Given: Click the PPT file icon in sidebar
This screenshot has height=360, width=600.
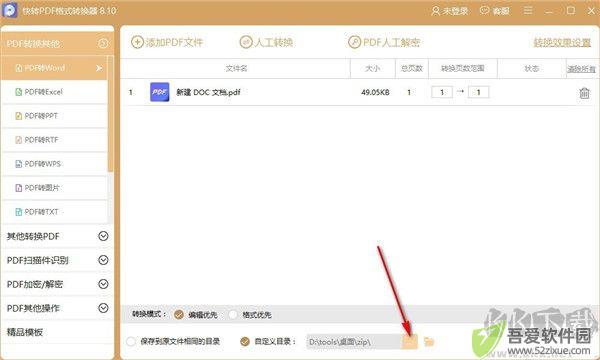Looking at the screenshot, I should pyautogui.click(x=18, y=116).
